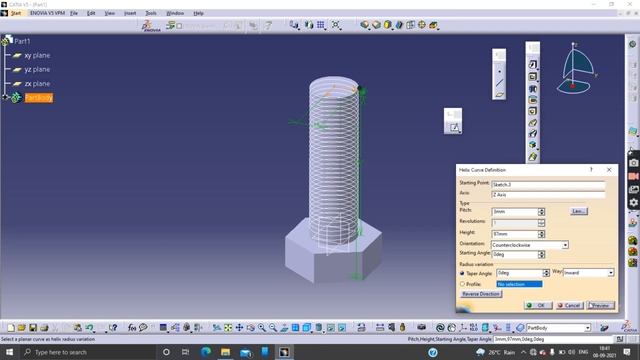Click the camera capture icon on right edge
Viewport: 640px width, 360px height.
[x=633, y=163]
